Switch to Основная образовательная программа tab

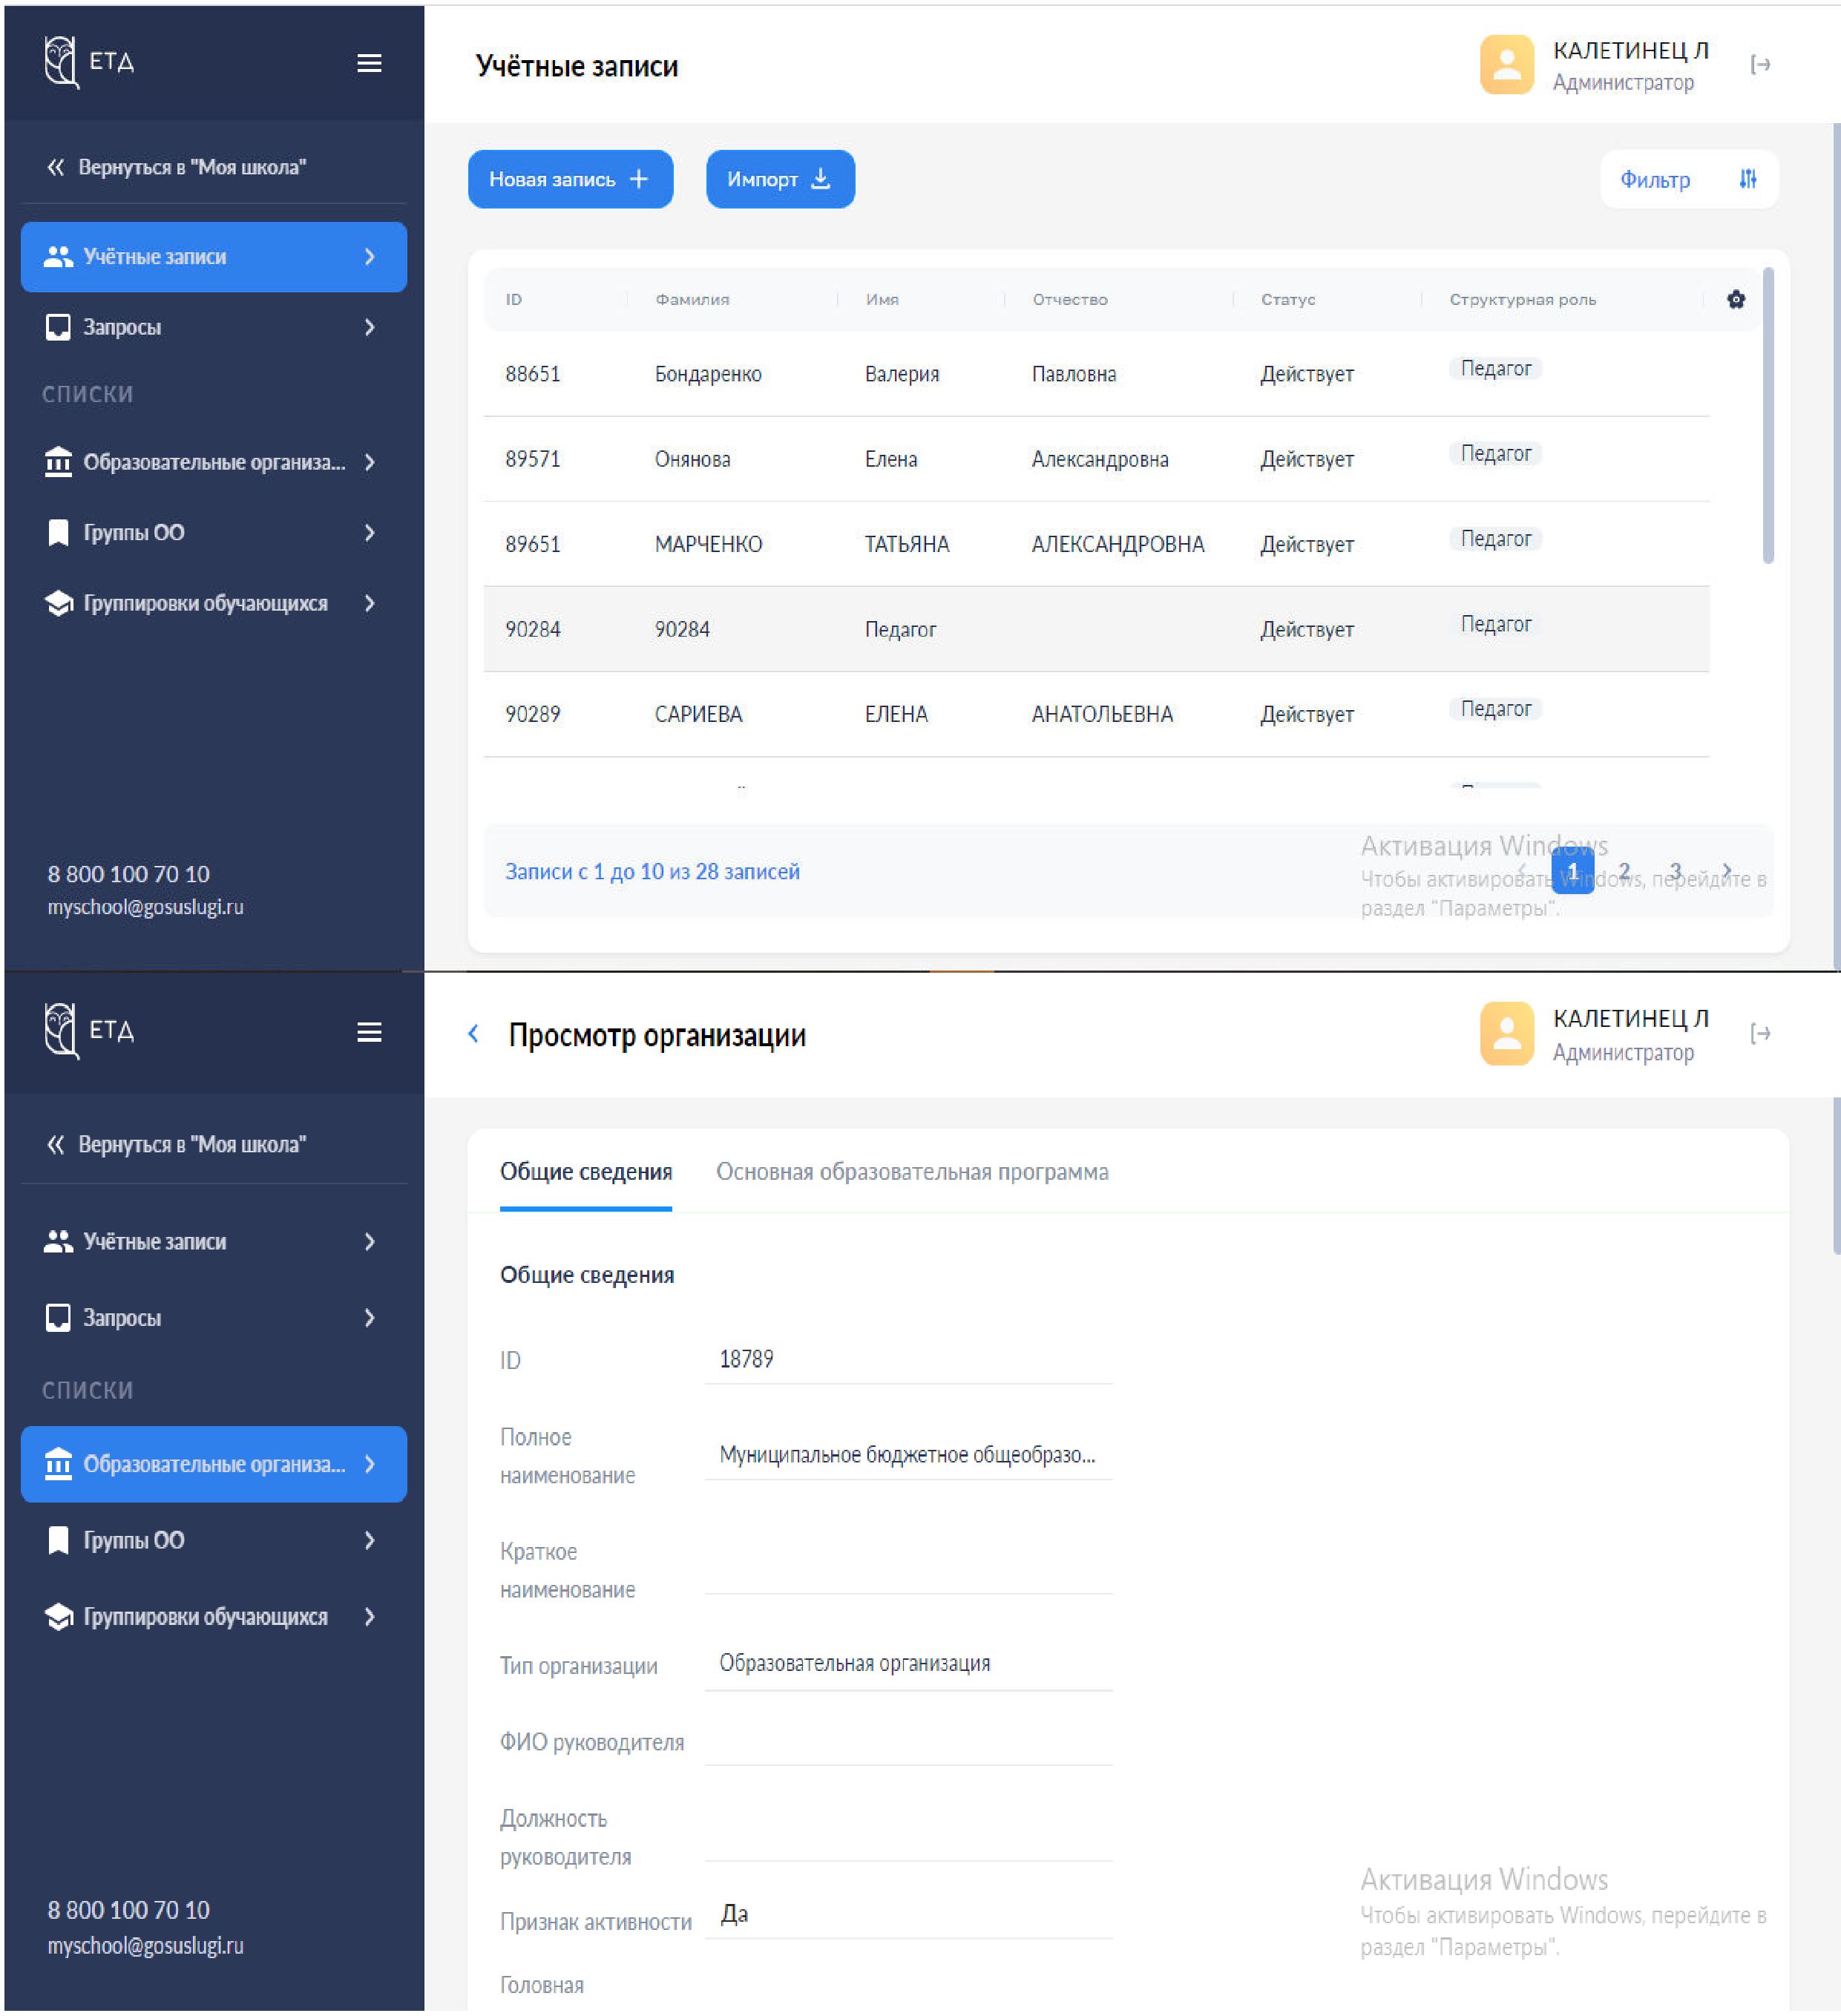coord(912,1171)
